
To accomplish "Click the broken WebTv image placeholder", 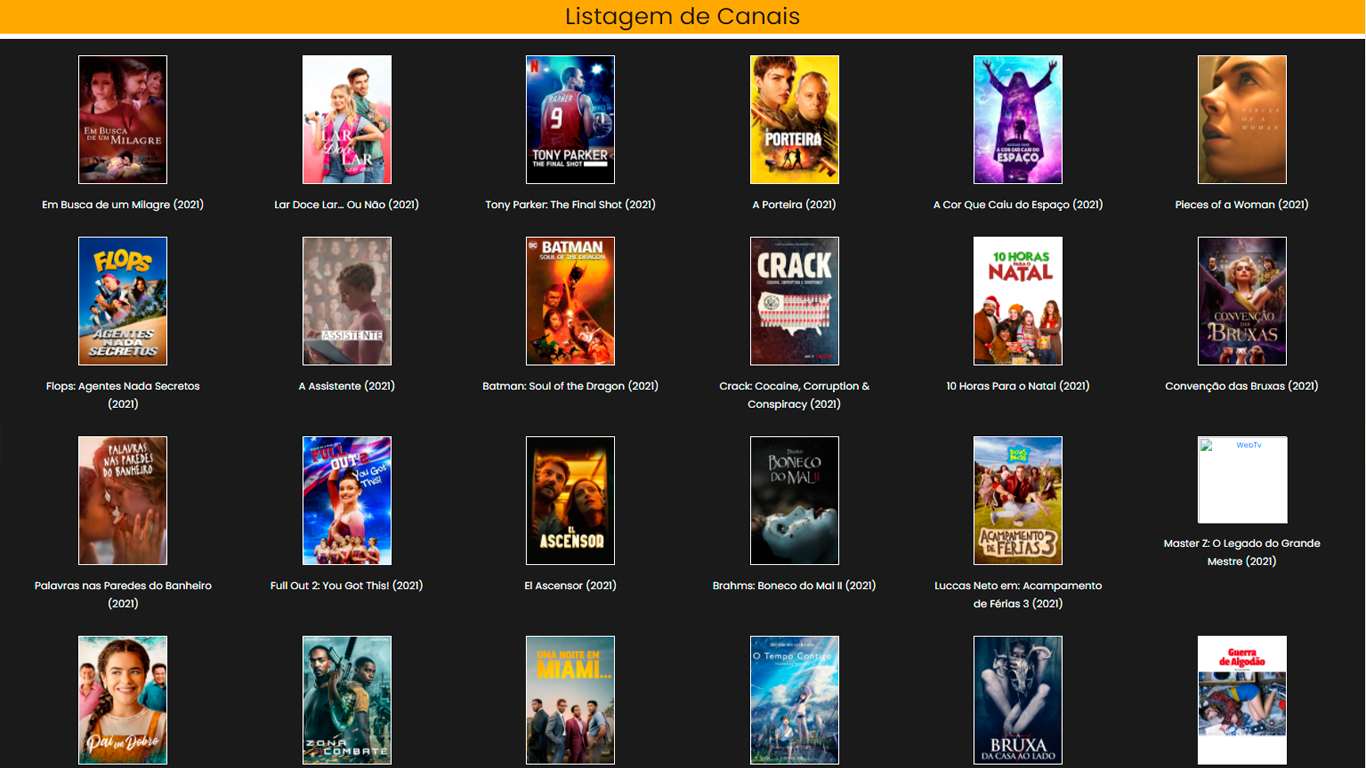I will click(1242, 480).
